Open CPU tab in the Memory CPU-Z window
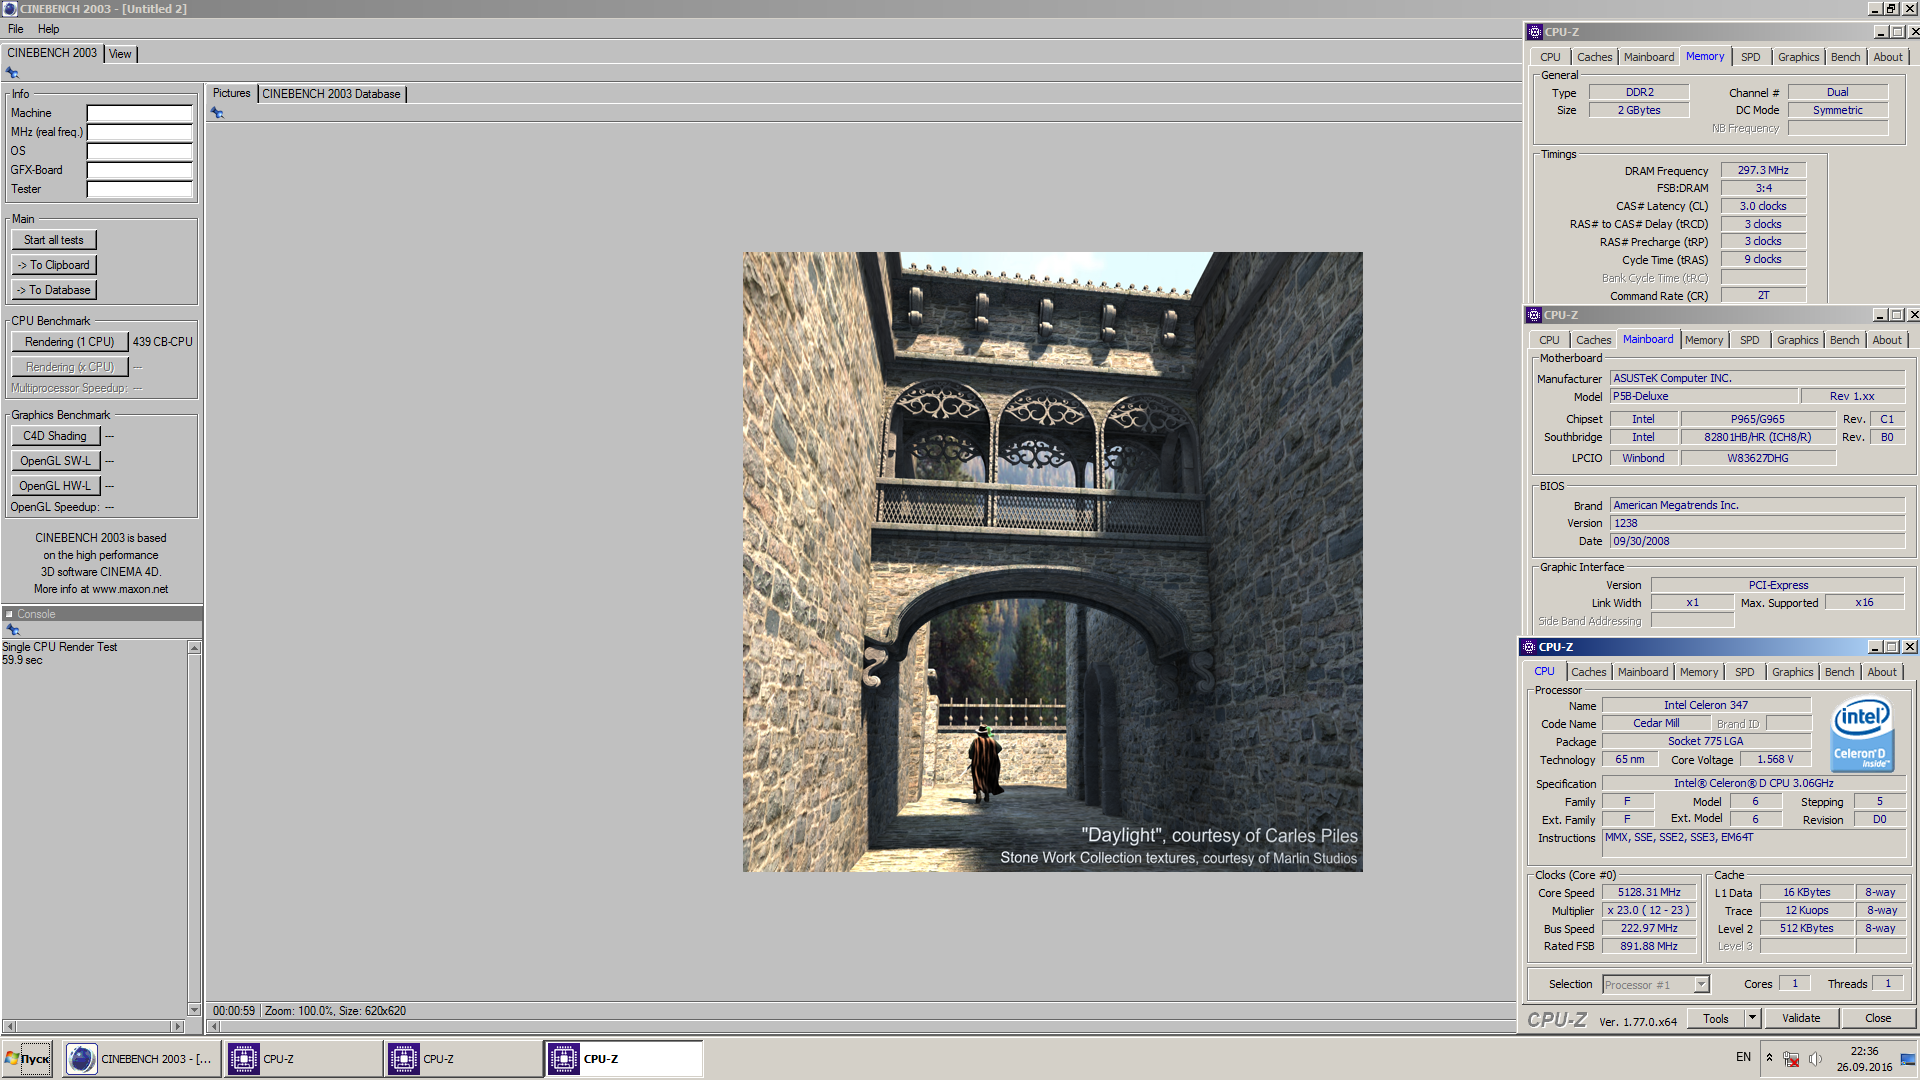1920x1080 pixels. pyautogui.click(x=1550, y=57)
